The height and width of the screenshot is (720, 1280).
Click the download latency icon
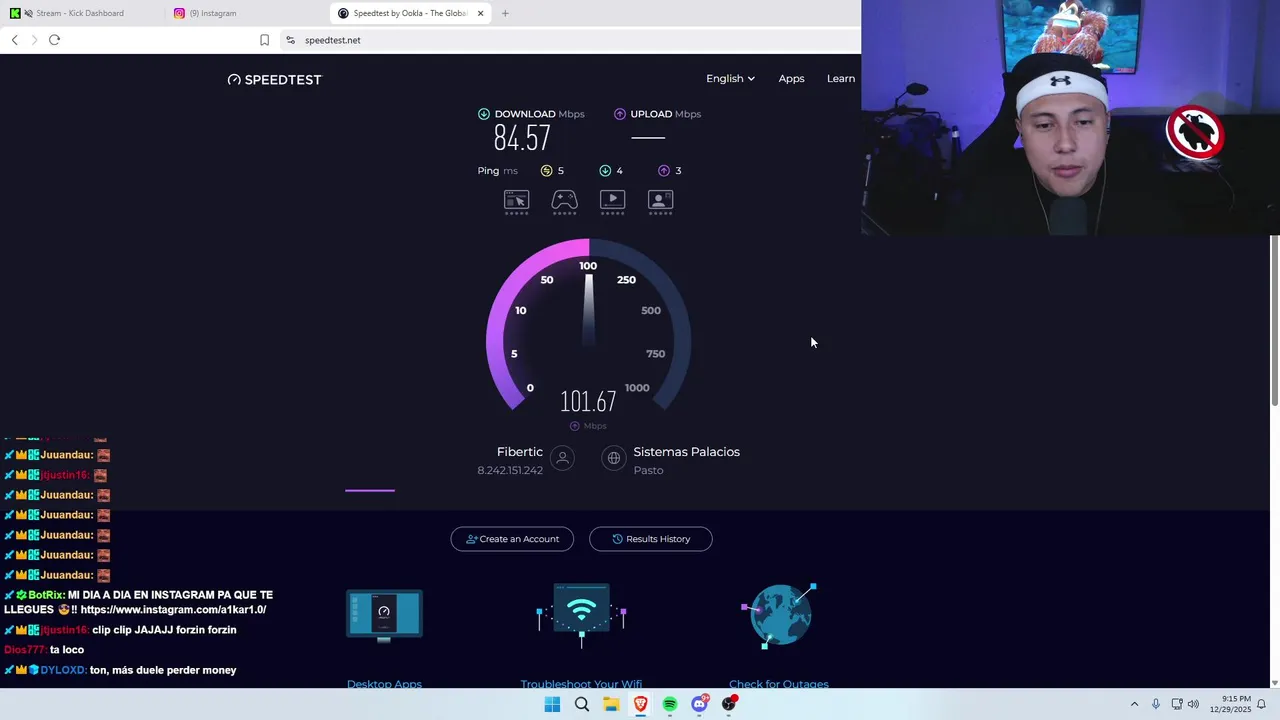(605, 171)
